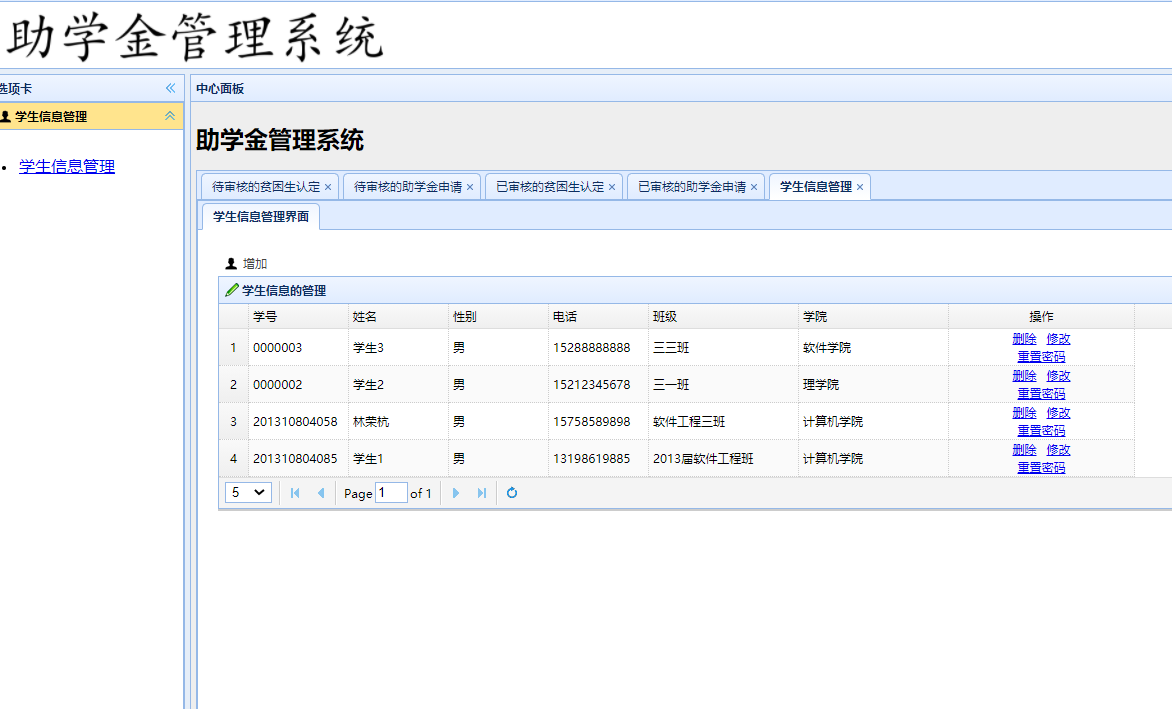Image resolution: width=1172 pixels, height=709 pixels.
Task: Open the 学生信息管理 sidebar link
Action: (67, 167)
